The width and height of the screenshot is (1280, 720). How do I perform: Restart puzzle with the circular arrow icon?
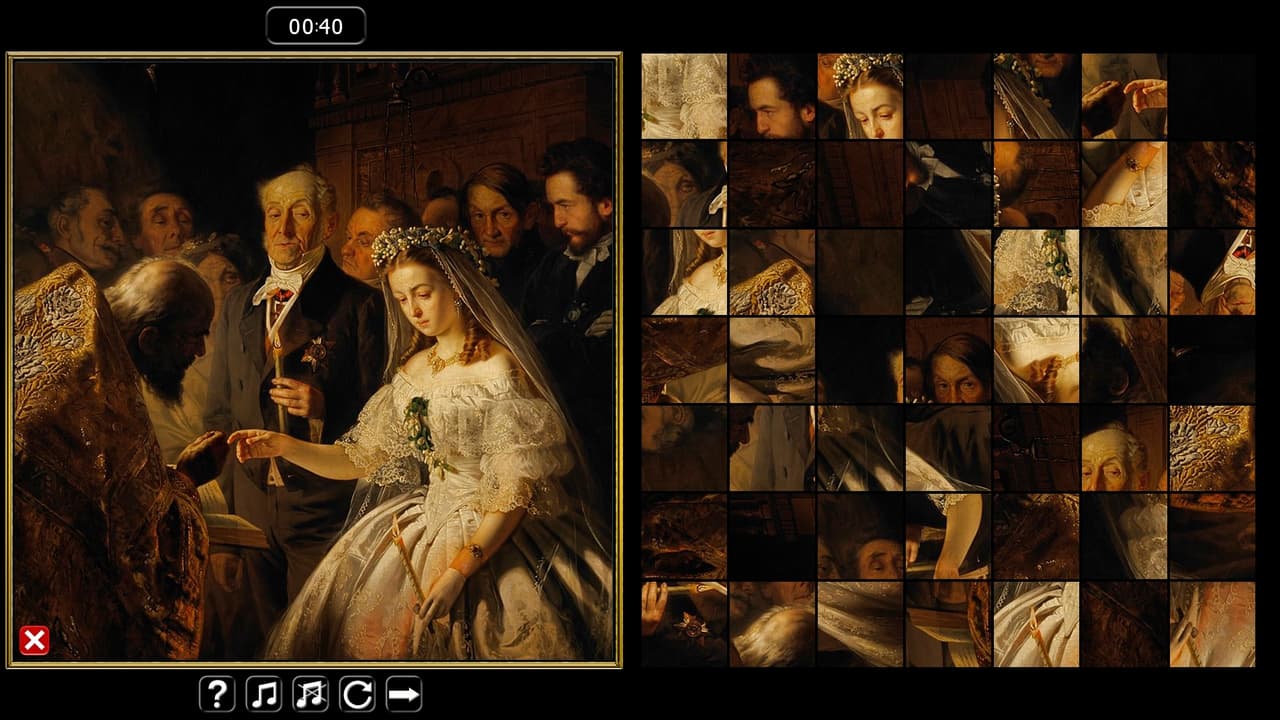[x=357, y=693]
